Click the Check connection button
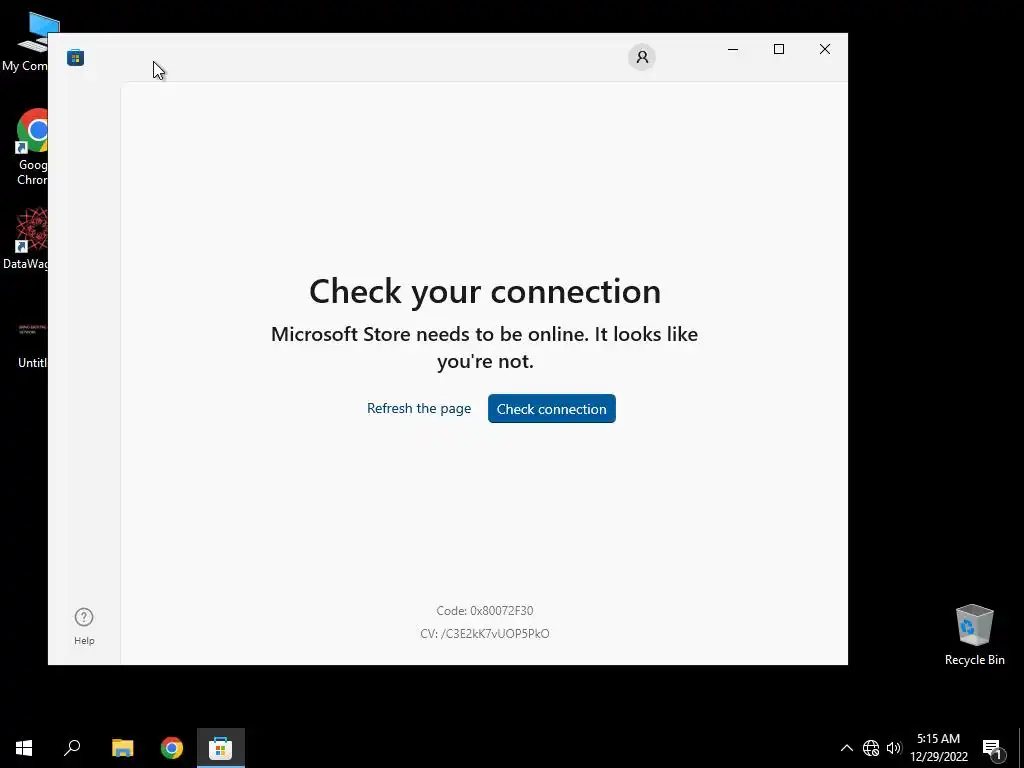The height and width of the screenshot is (768, 1024). coord(552,409)
